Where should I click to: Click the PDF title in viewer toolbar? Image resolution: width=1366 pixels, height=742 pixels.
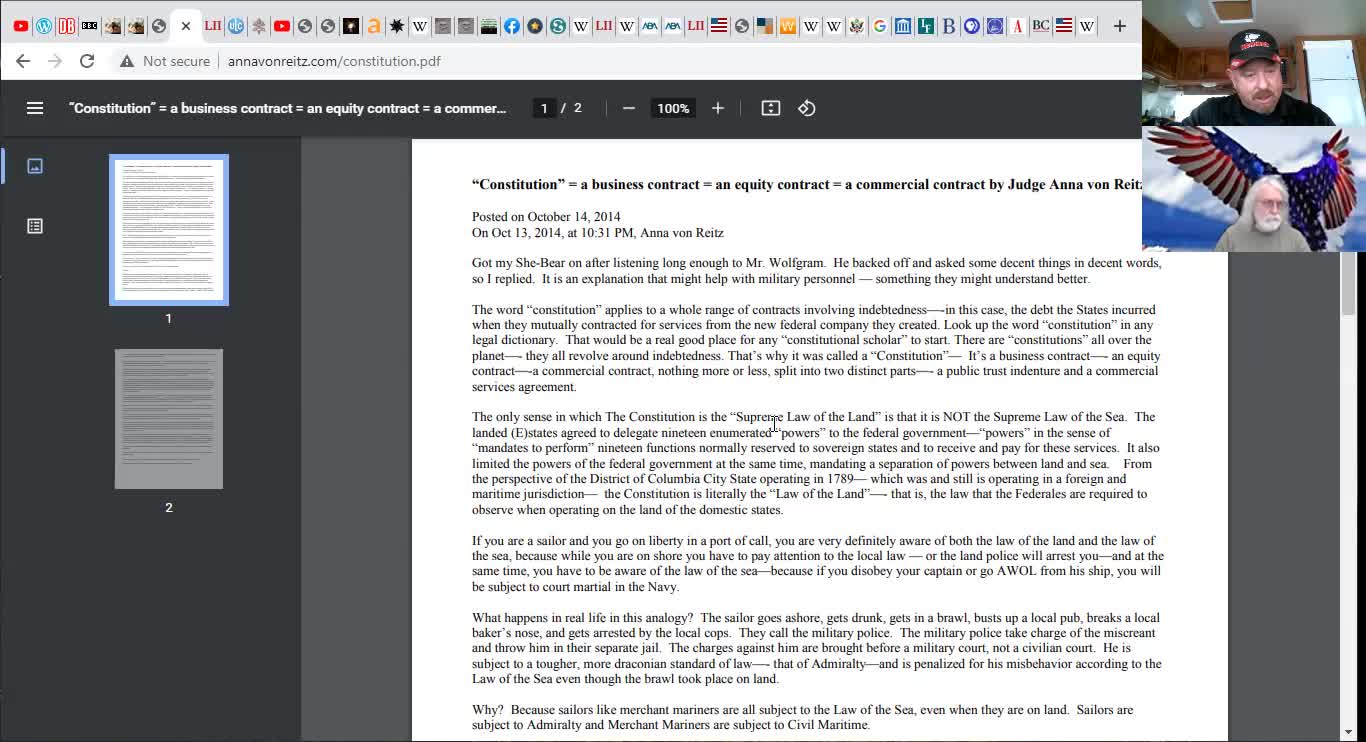click(x=288, y=108)
